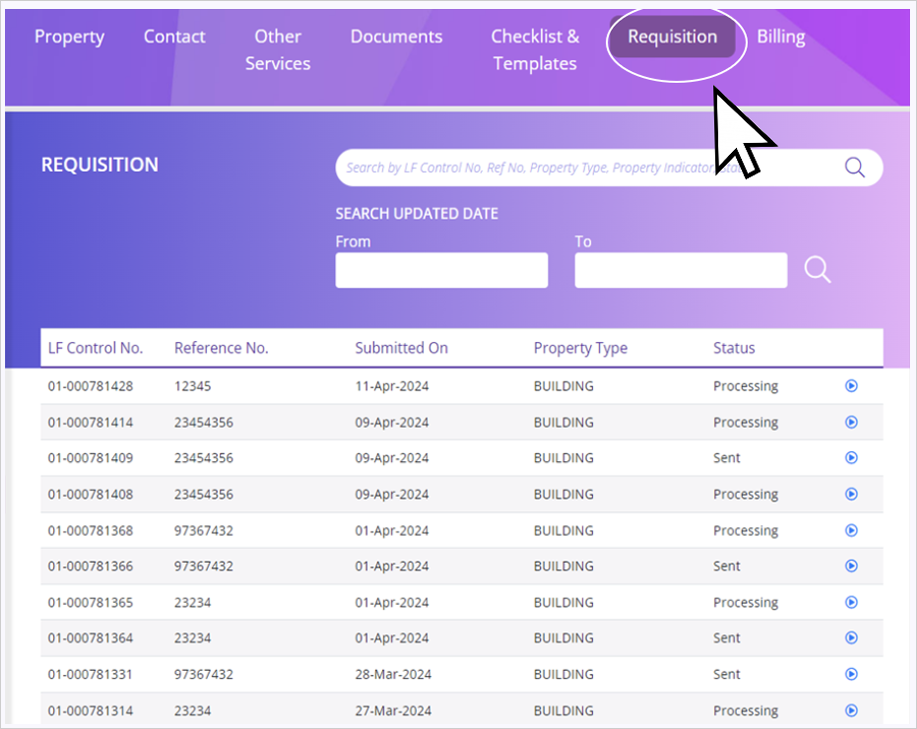This screenshot has height=729, width=917.
Task: Click the To date input field
Action: pos(680,271)
